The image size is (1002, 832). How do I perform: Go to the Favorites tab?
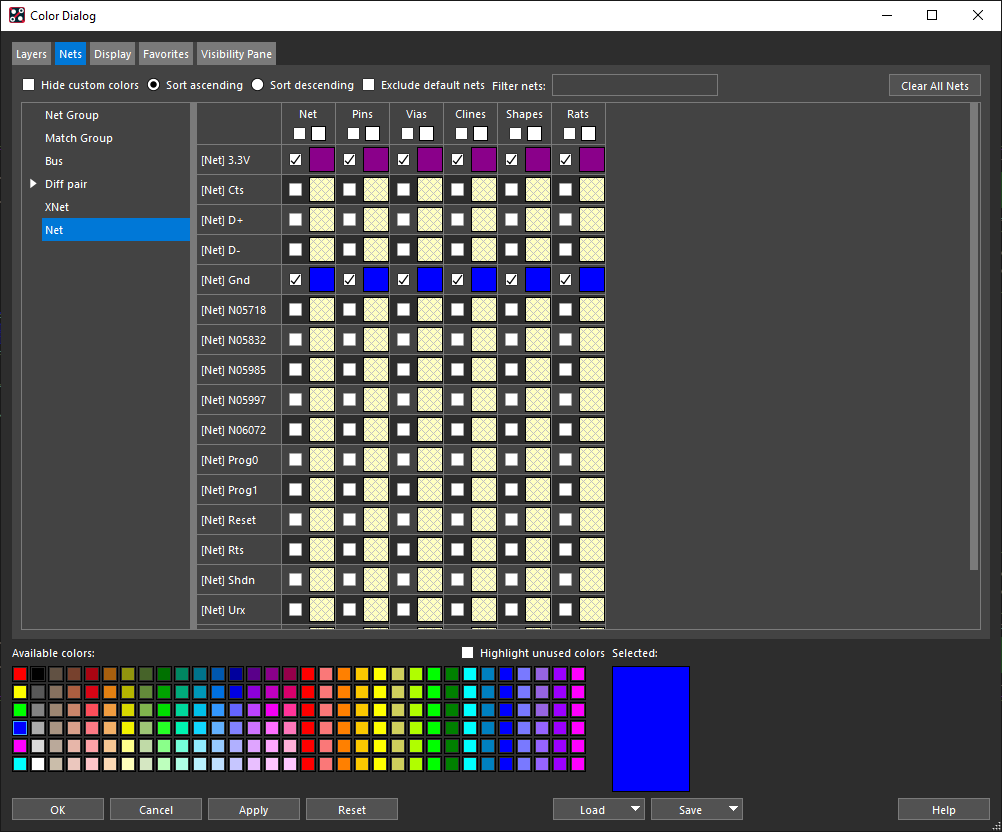pyautogui.click(x=166, y=54)
